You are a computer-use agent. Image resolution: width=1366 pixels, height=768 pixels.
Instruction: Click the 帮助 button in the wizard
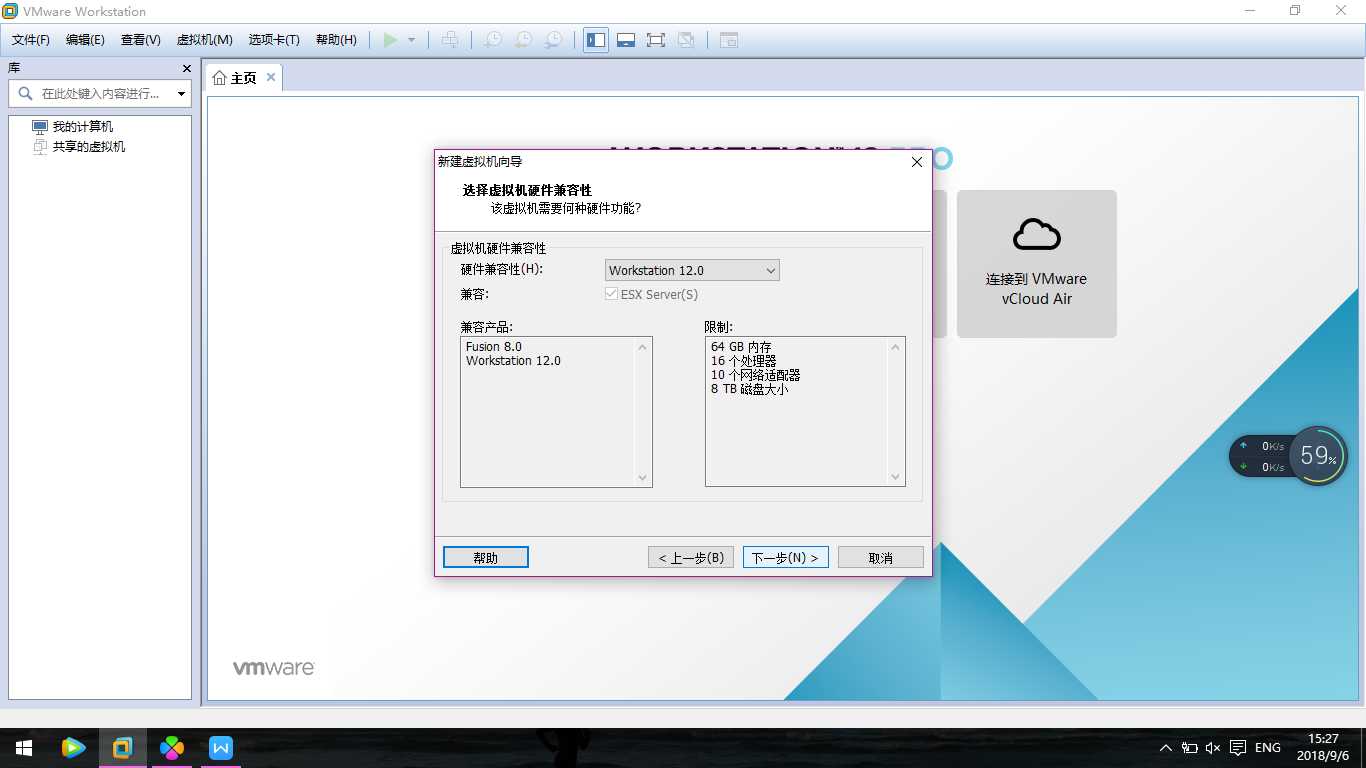[486, 557]
